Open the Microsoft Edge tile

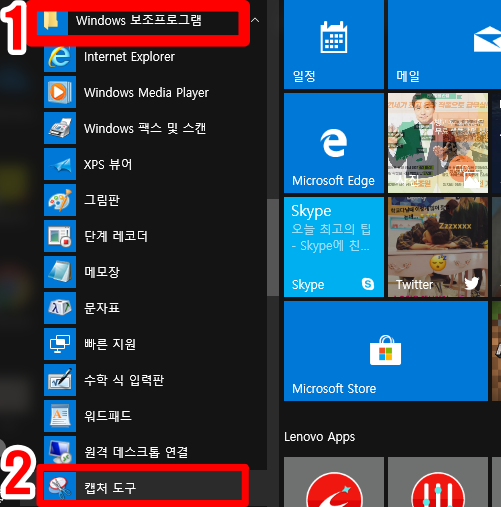(334, 143)
